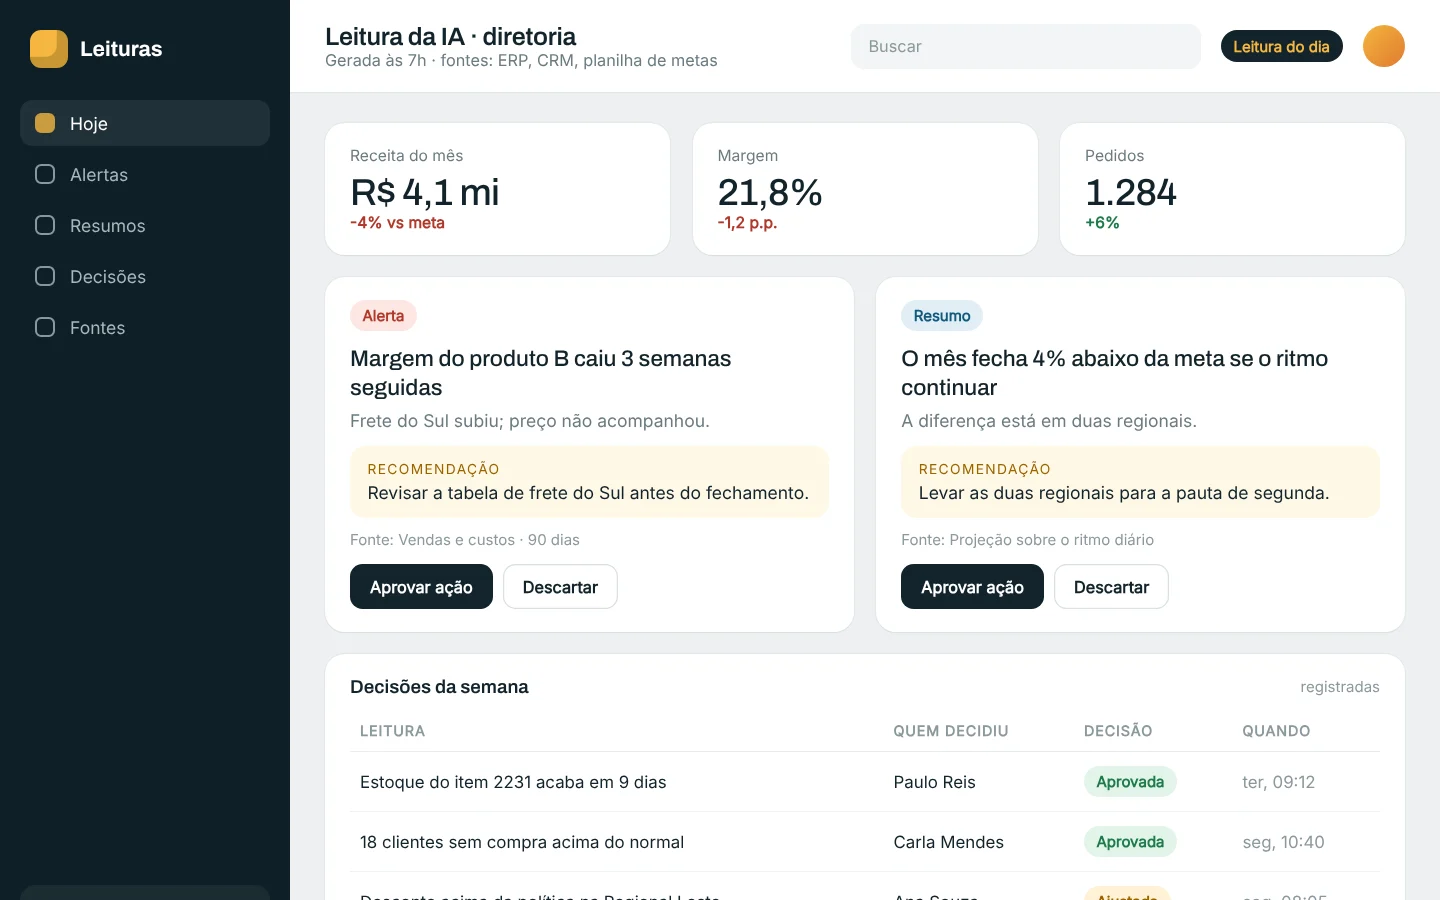The height and width of the screenshot is (900, 1440).
Task: Click the 'seg, 10:40' timestamp
Action: tap(1283, 842)
